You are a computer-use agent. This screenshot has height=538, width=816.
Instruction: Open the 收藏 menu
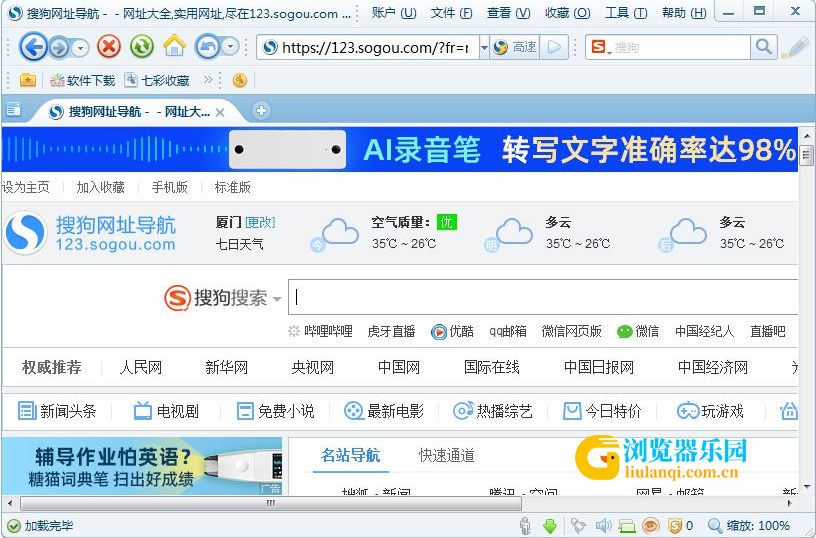pos(567,12)
